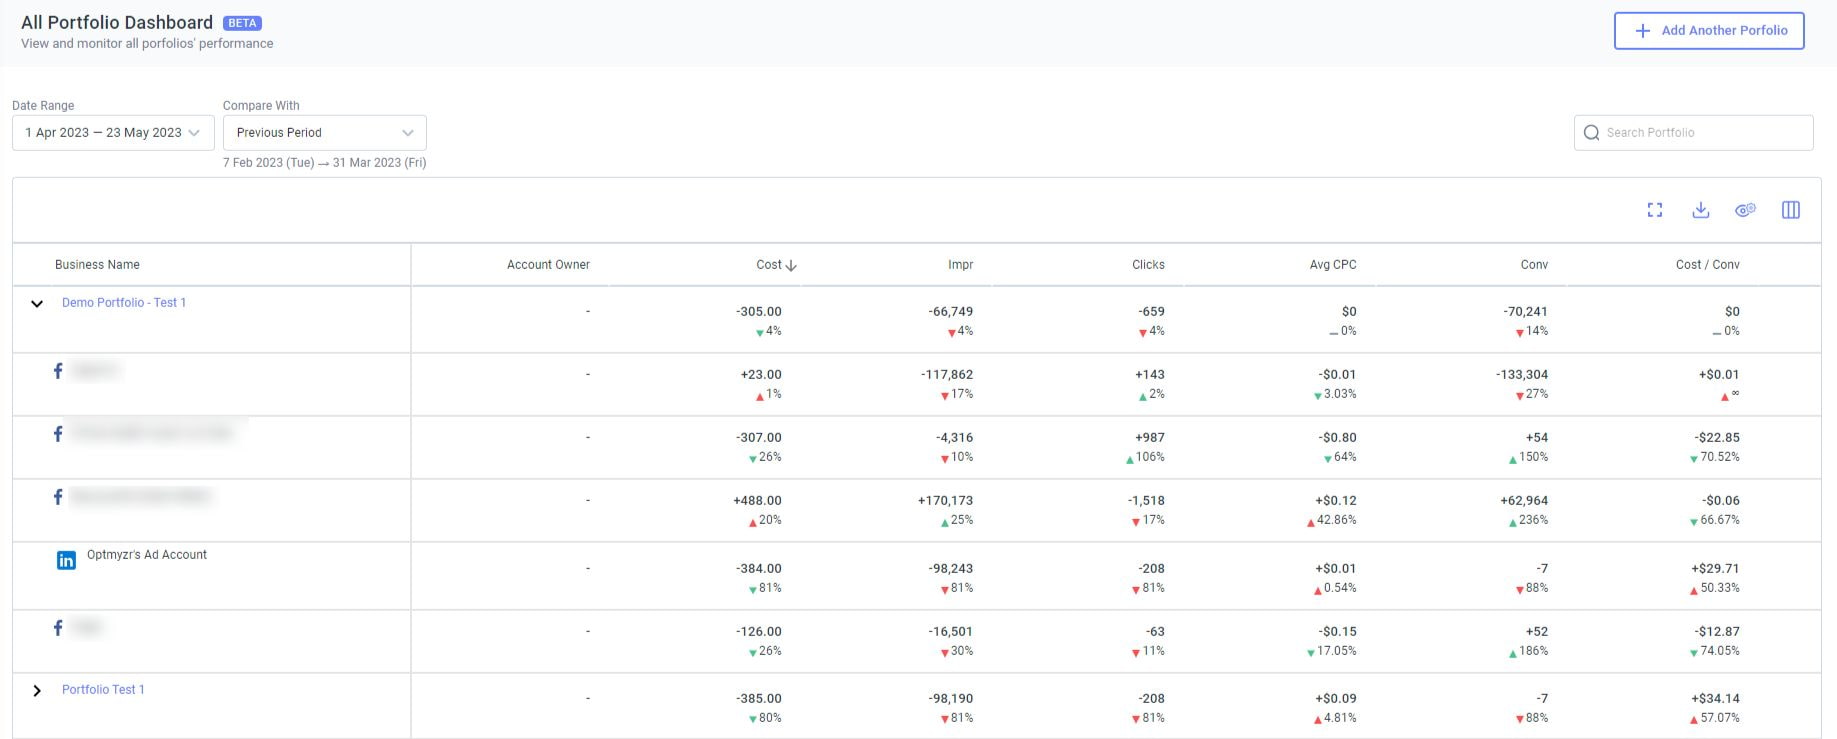Click the Facebook icon in the -307.00 cost row
The width and height of the screenshot is (1837, 739).
click(x=58, y=434)
